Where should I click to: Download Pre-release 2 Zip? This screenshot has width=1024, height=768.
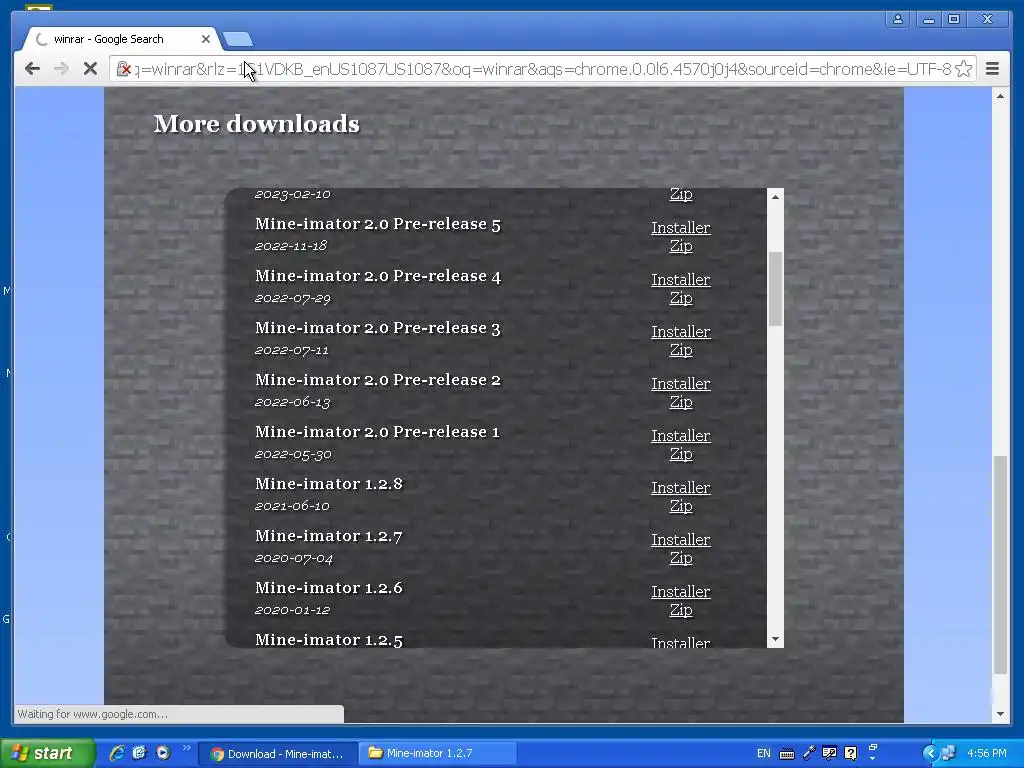pos(680,402)
